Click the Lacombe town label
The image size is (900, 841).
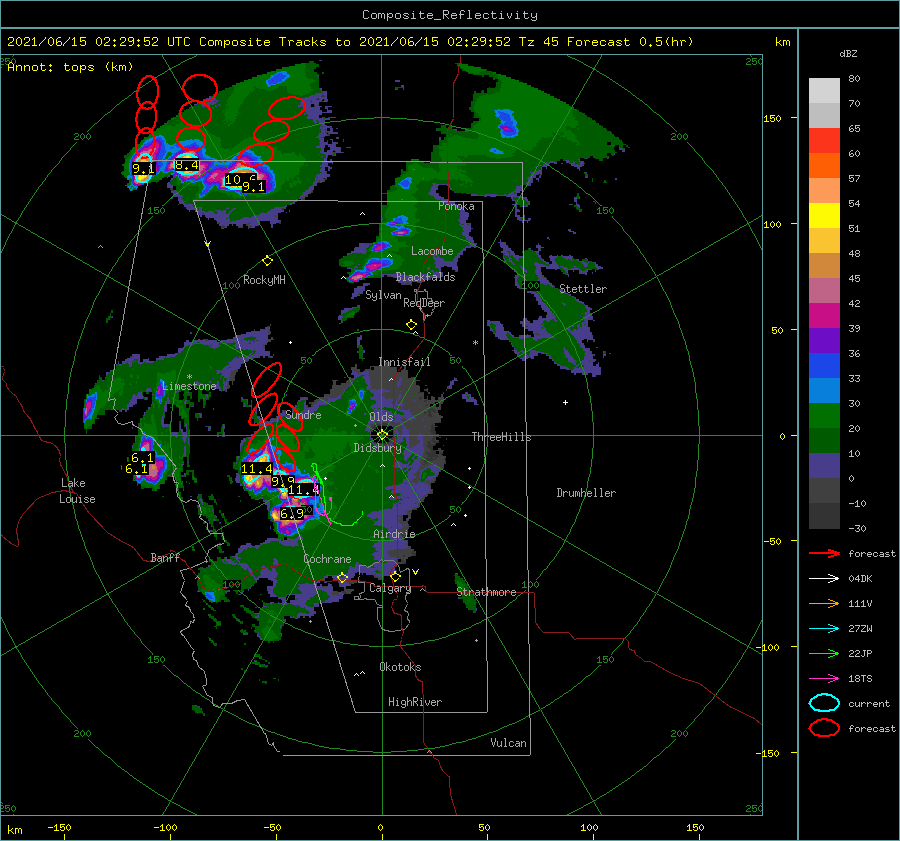pos(432,251)
